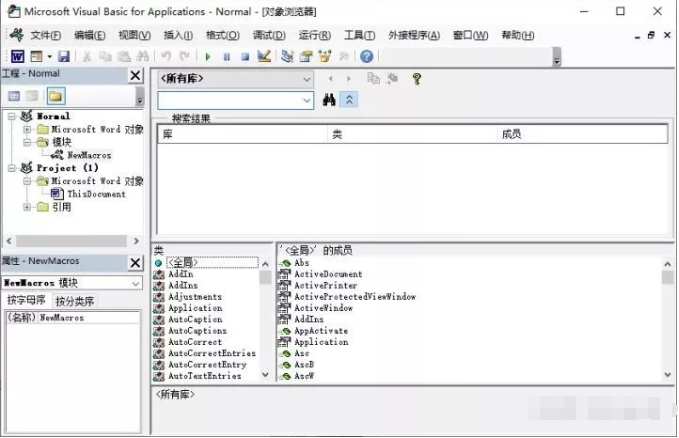Open the NewMacros 模块 properties dropdown
Image resolution: width=679 pixels, height=438 pixels.
click(x=136, y=283)
